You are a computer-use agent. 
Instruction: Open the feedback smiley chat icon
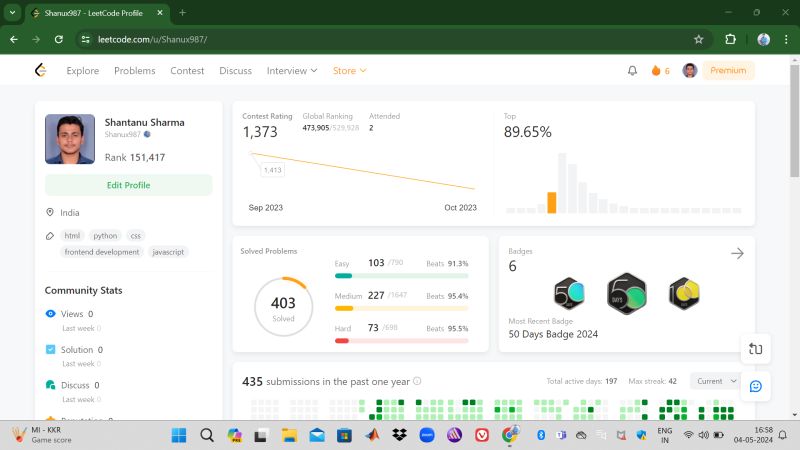[x=756, y=386]
